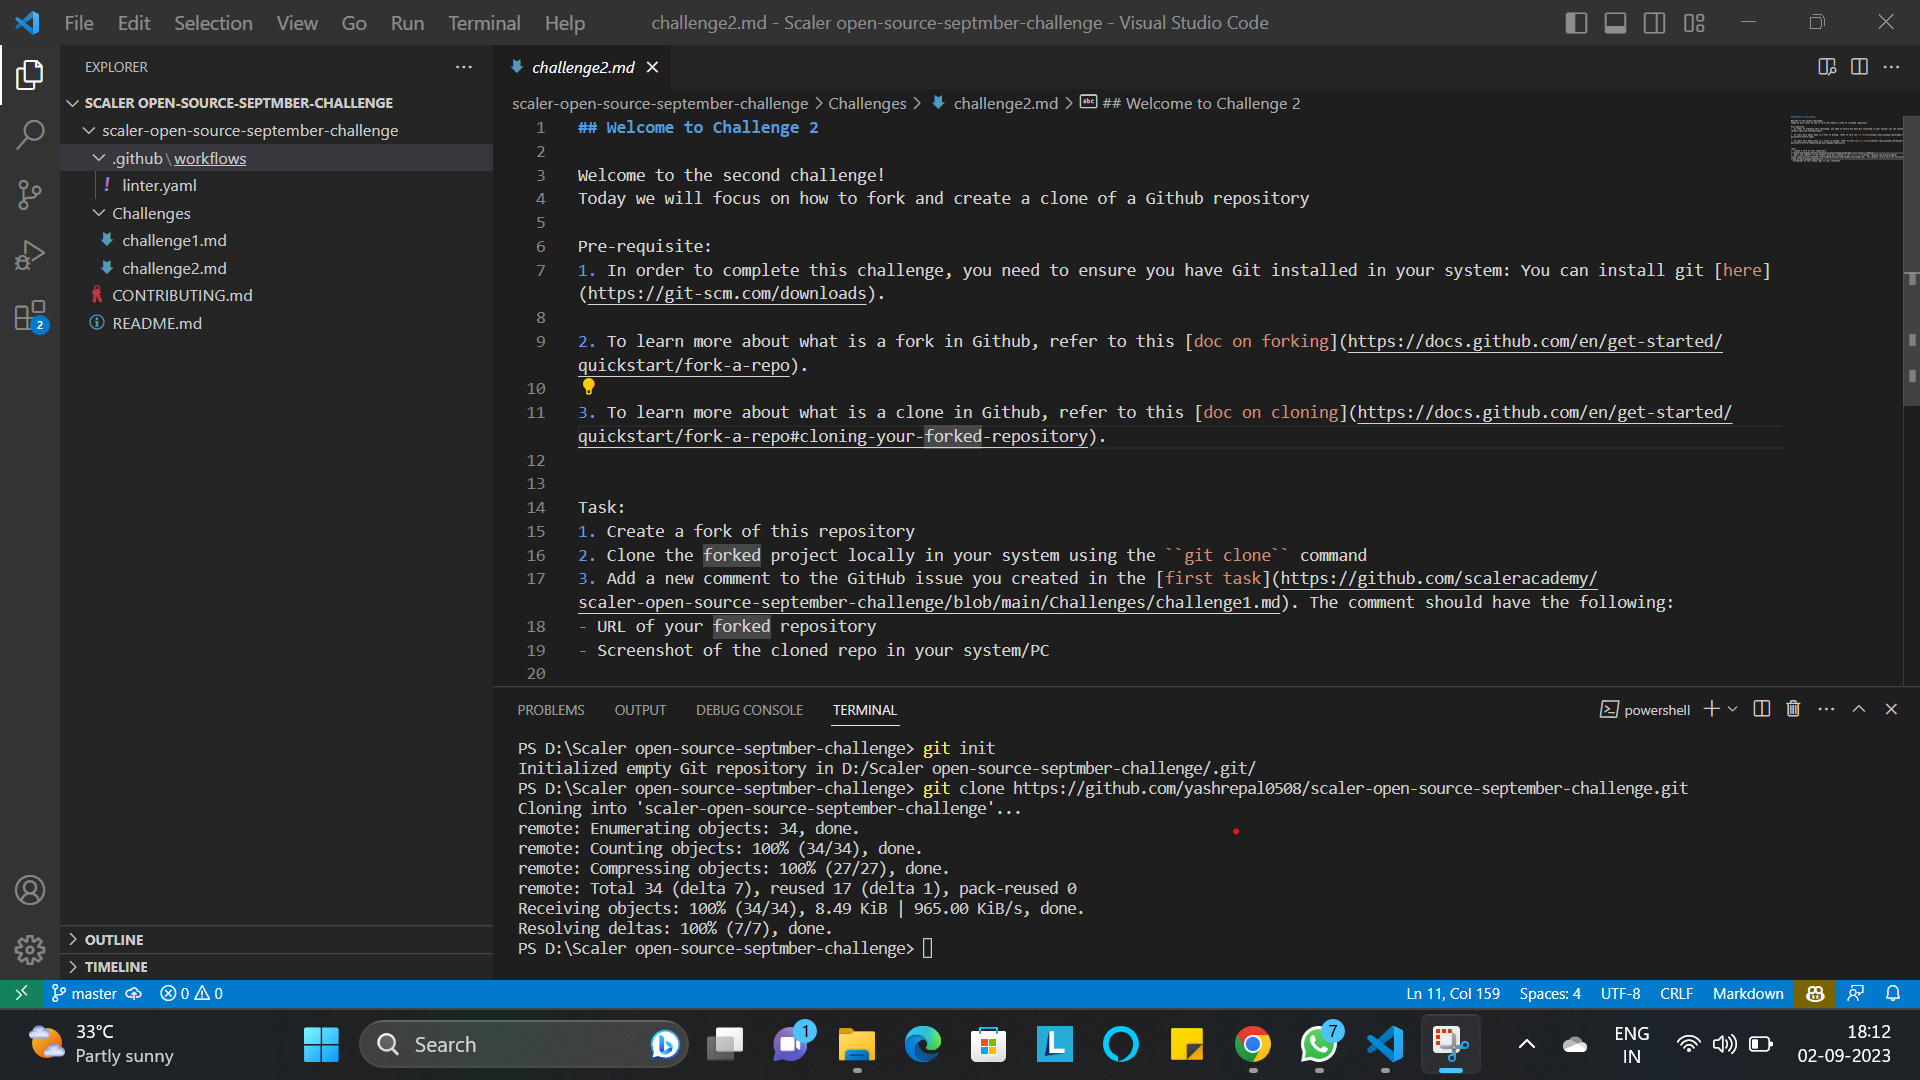This screenshot has height=1080, width=1920.
Task: Open the Extensions view
Action: 30,316
